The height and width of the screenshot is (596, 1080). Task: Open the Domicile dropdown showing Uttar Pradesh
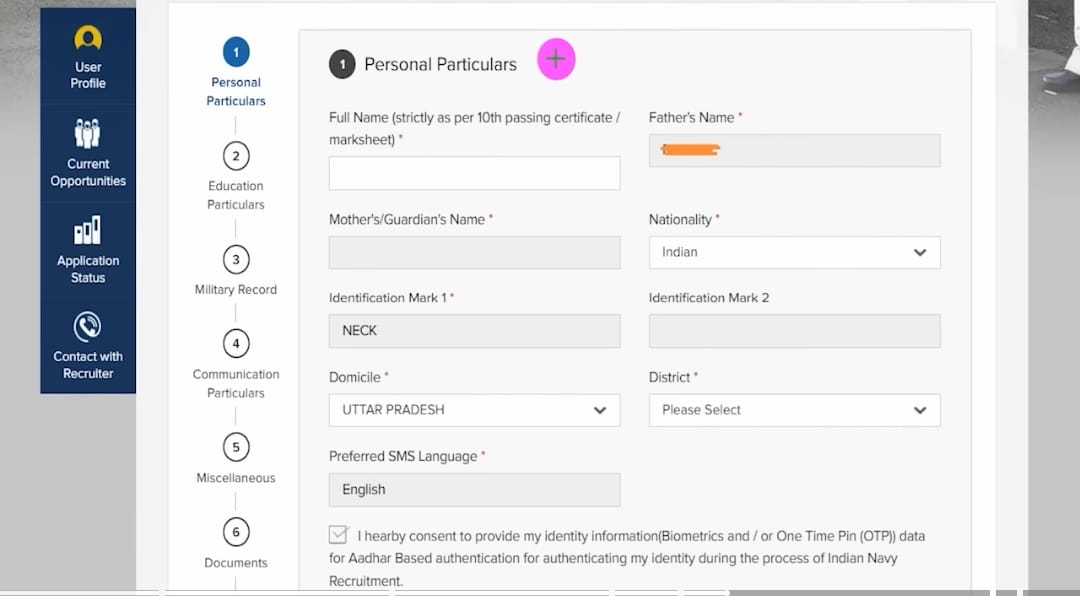pos(474,410)
